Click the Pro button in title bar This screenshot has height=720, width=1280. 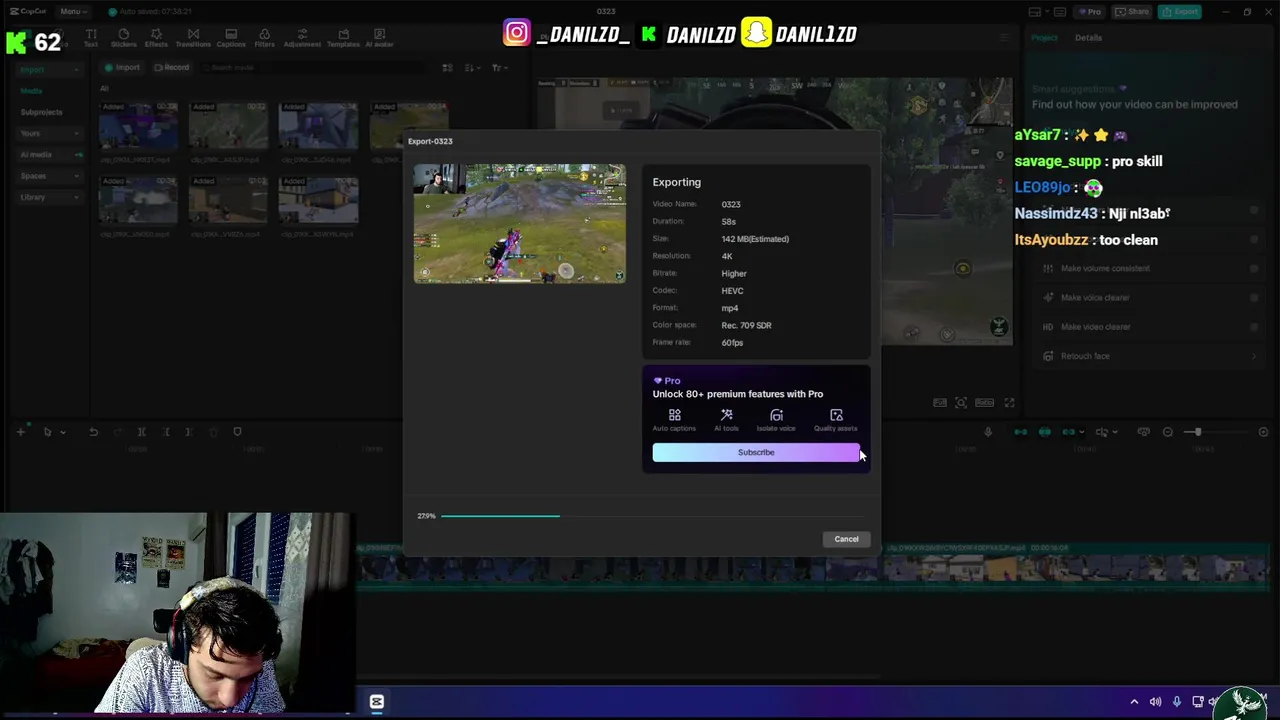point(1090,12)
